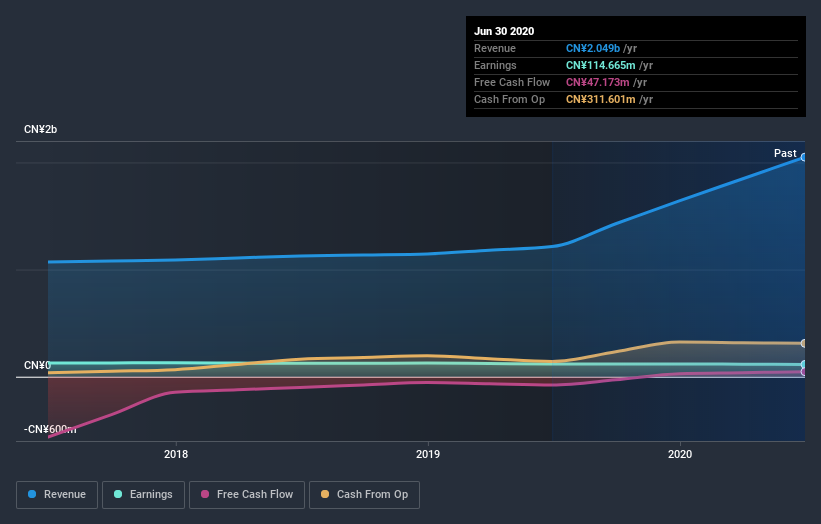This screenshot has height=524, width=821.
Task: Click the CN¥47.173m free cash flow value
Action: [x=597, y=82]
